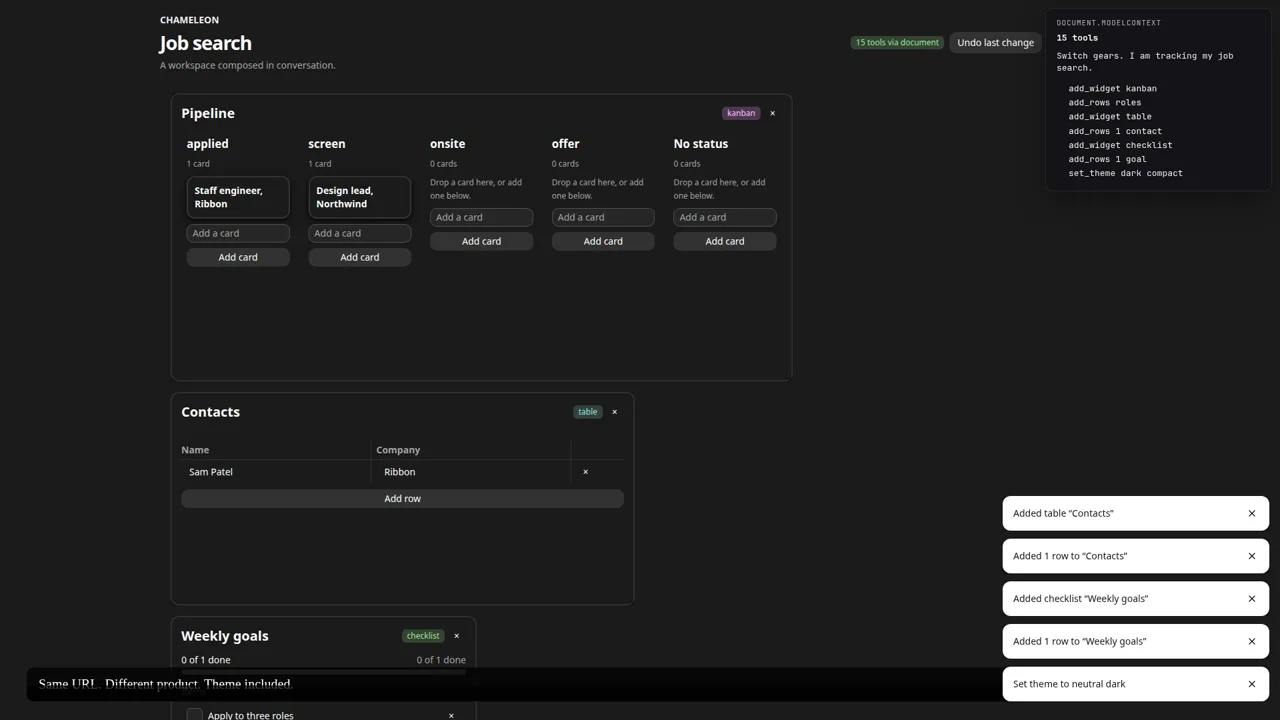Delete the Apply to three roles item
1280x720 pixels.
click(x=451, y=715)
